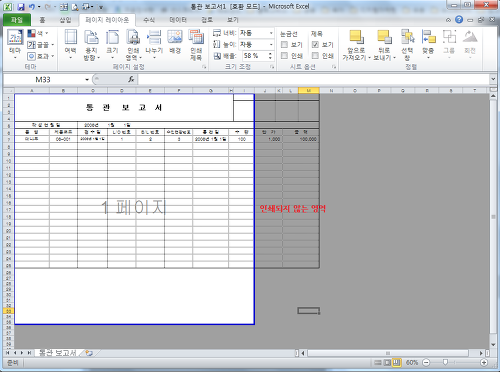Toggle Headings Print (제목 인쇄) checkbox
500x372 pixels.
coord(315,55)
